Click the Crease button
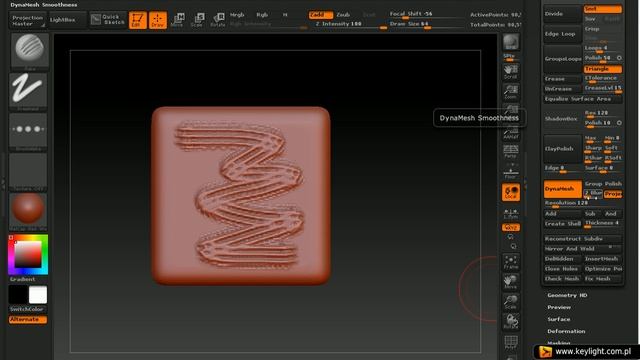Viewport: 640px width, 360px height. 562,79
